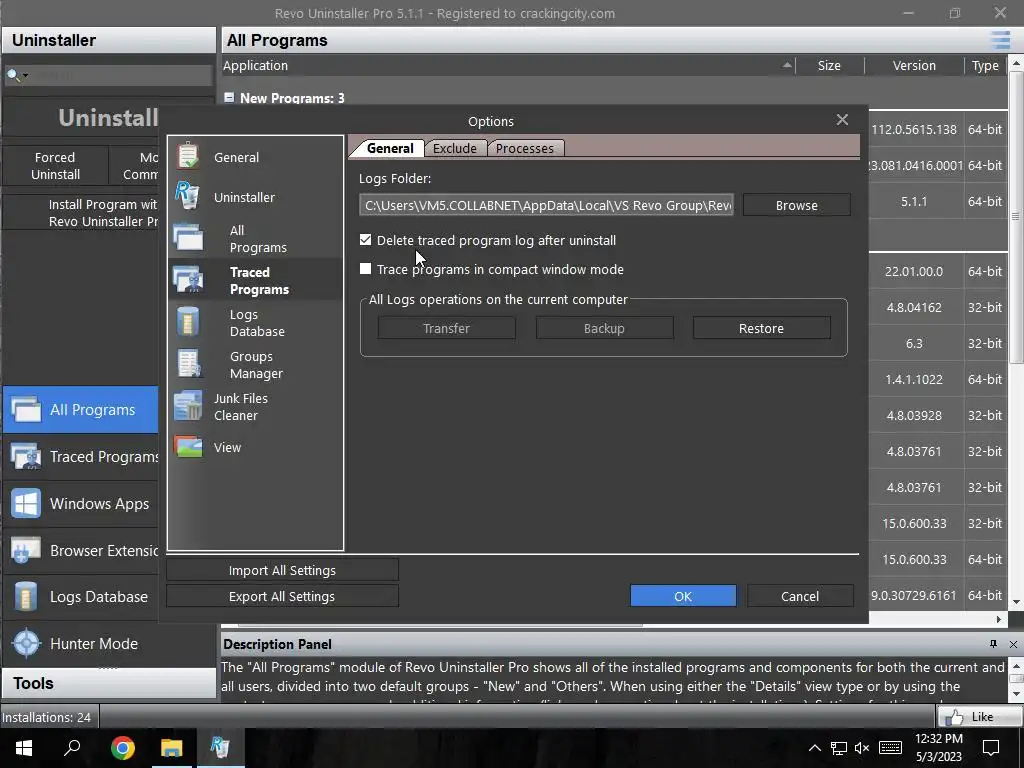1024x768 pixels.
Task: Click the Logs Folder path field
Action: (547, 205)
